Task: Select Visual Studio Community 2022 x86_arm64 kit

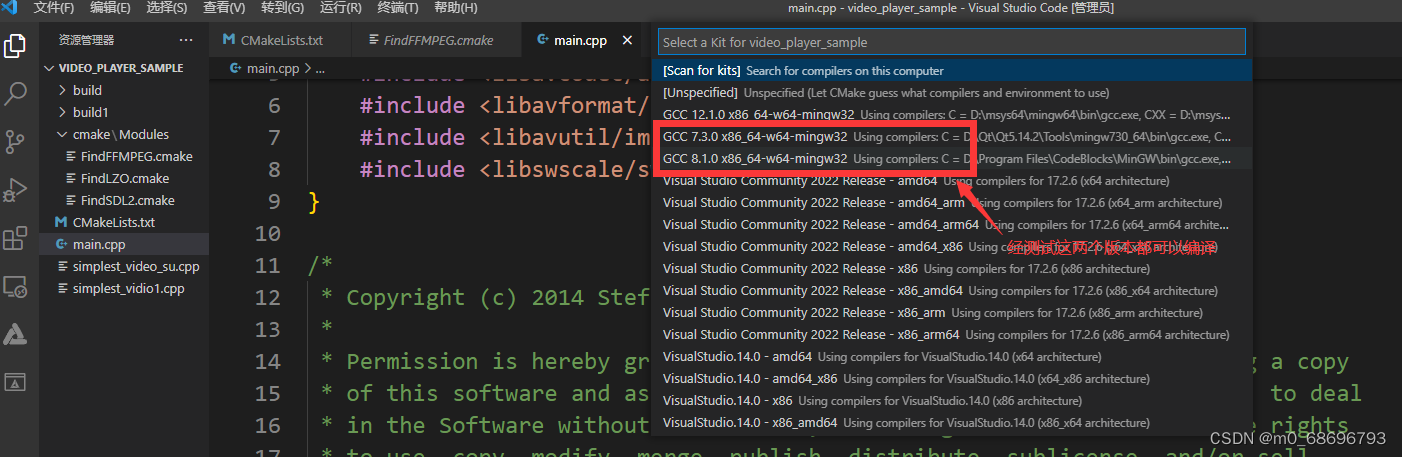Action: click(952, 335)
